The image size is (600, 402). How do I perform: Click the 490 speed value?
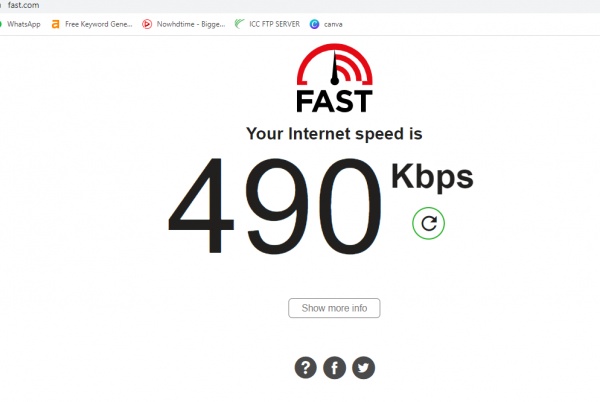pos(275,207)
